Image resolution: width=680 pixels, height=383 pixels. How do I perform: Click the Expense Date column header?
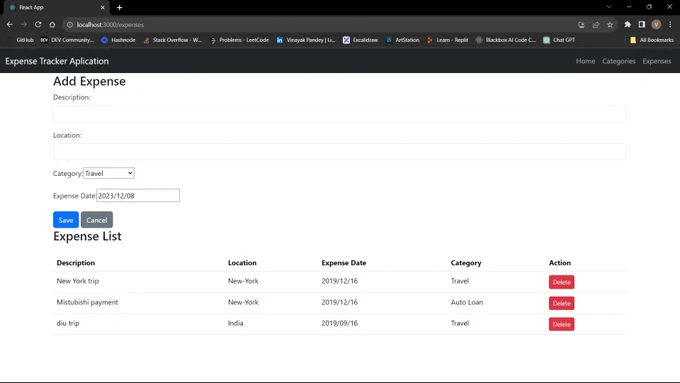[x=343, y=263]
